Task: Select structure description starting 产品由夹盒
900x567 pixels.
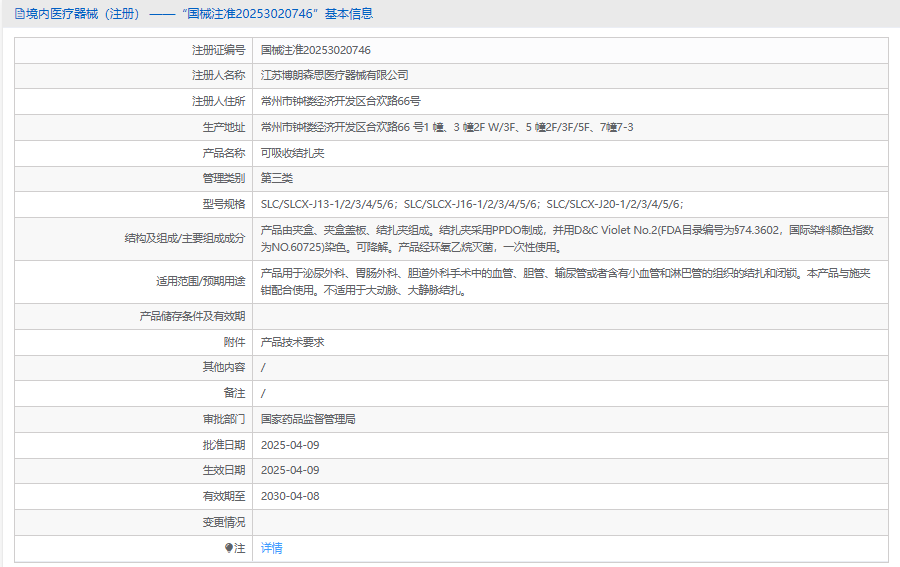Action: [567, 239]
